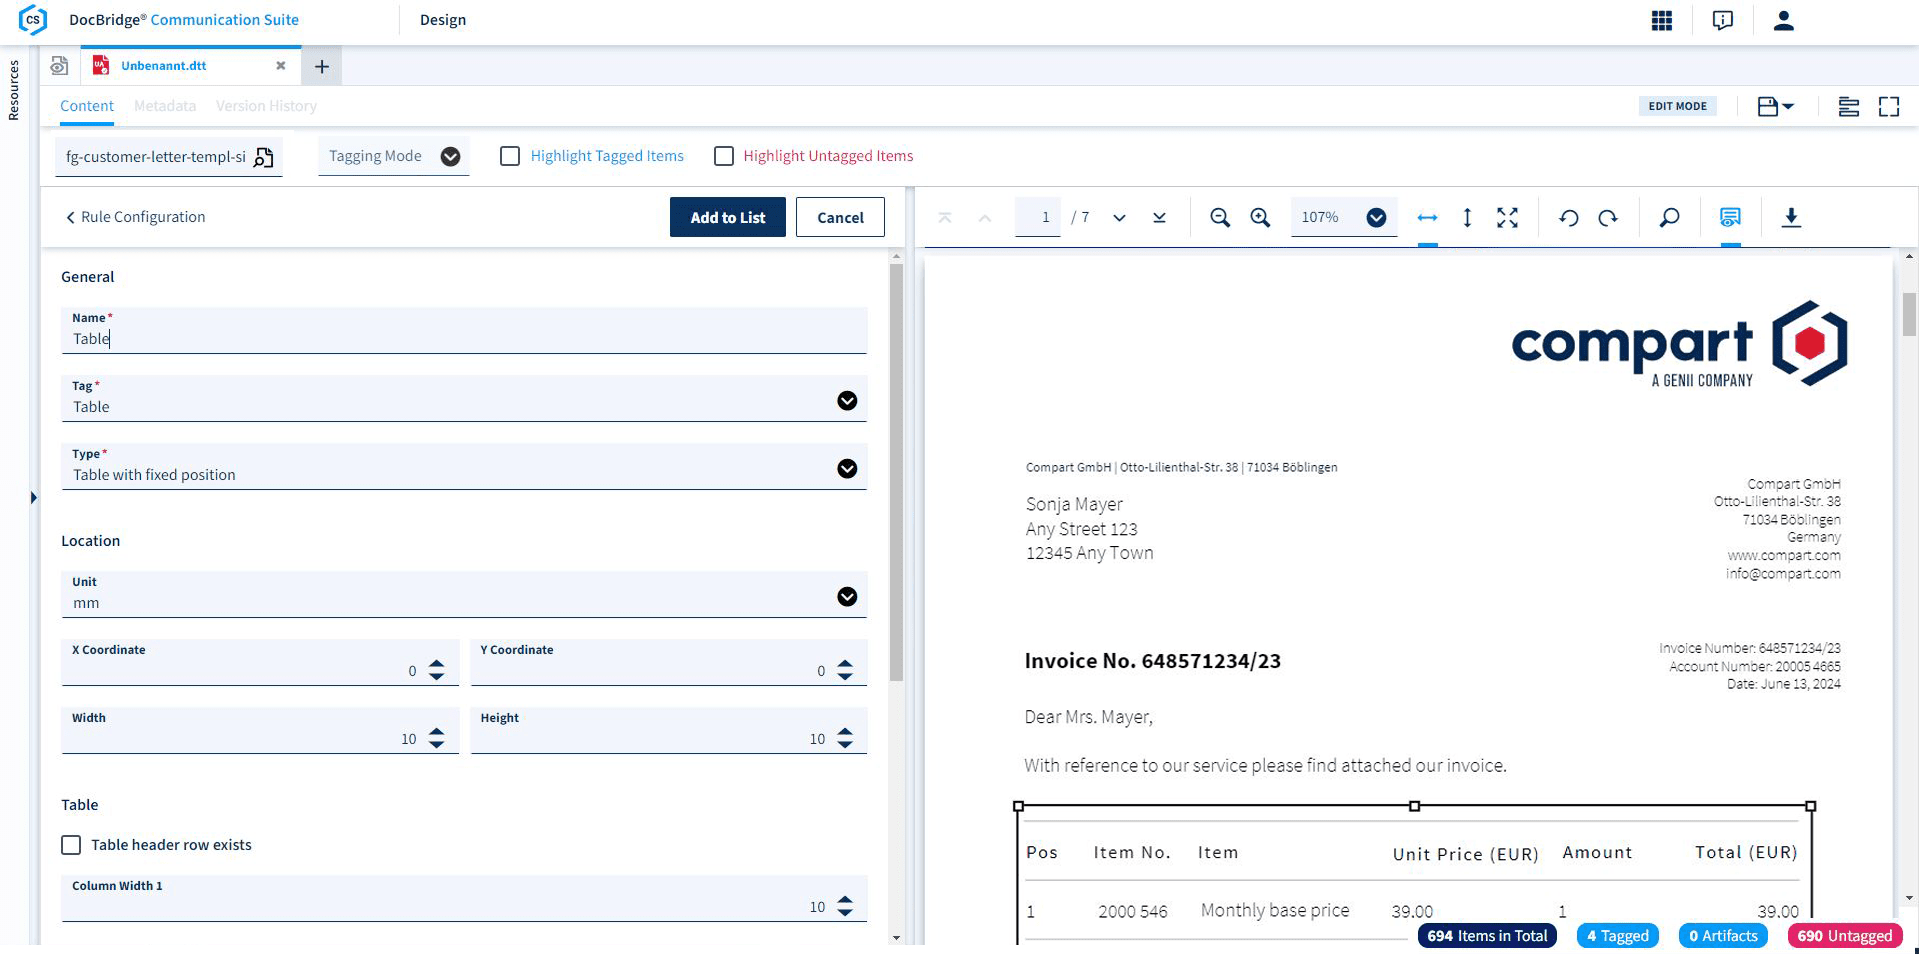Viewport: 1919px width, 954px height.
Task: Rotate page counterclockwise
Action: coord(1568,218)
